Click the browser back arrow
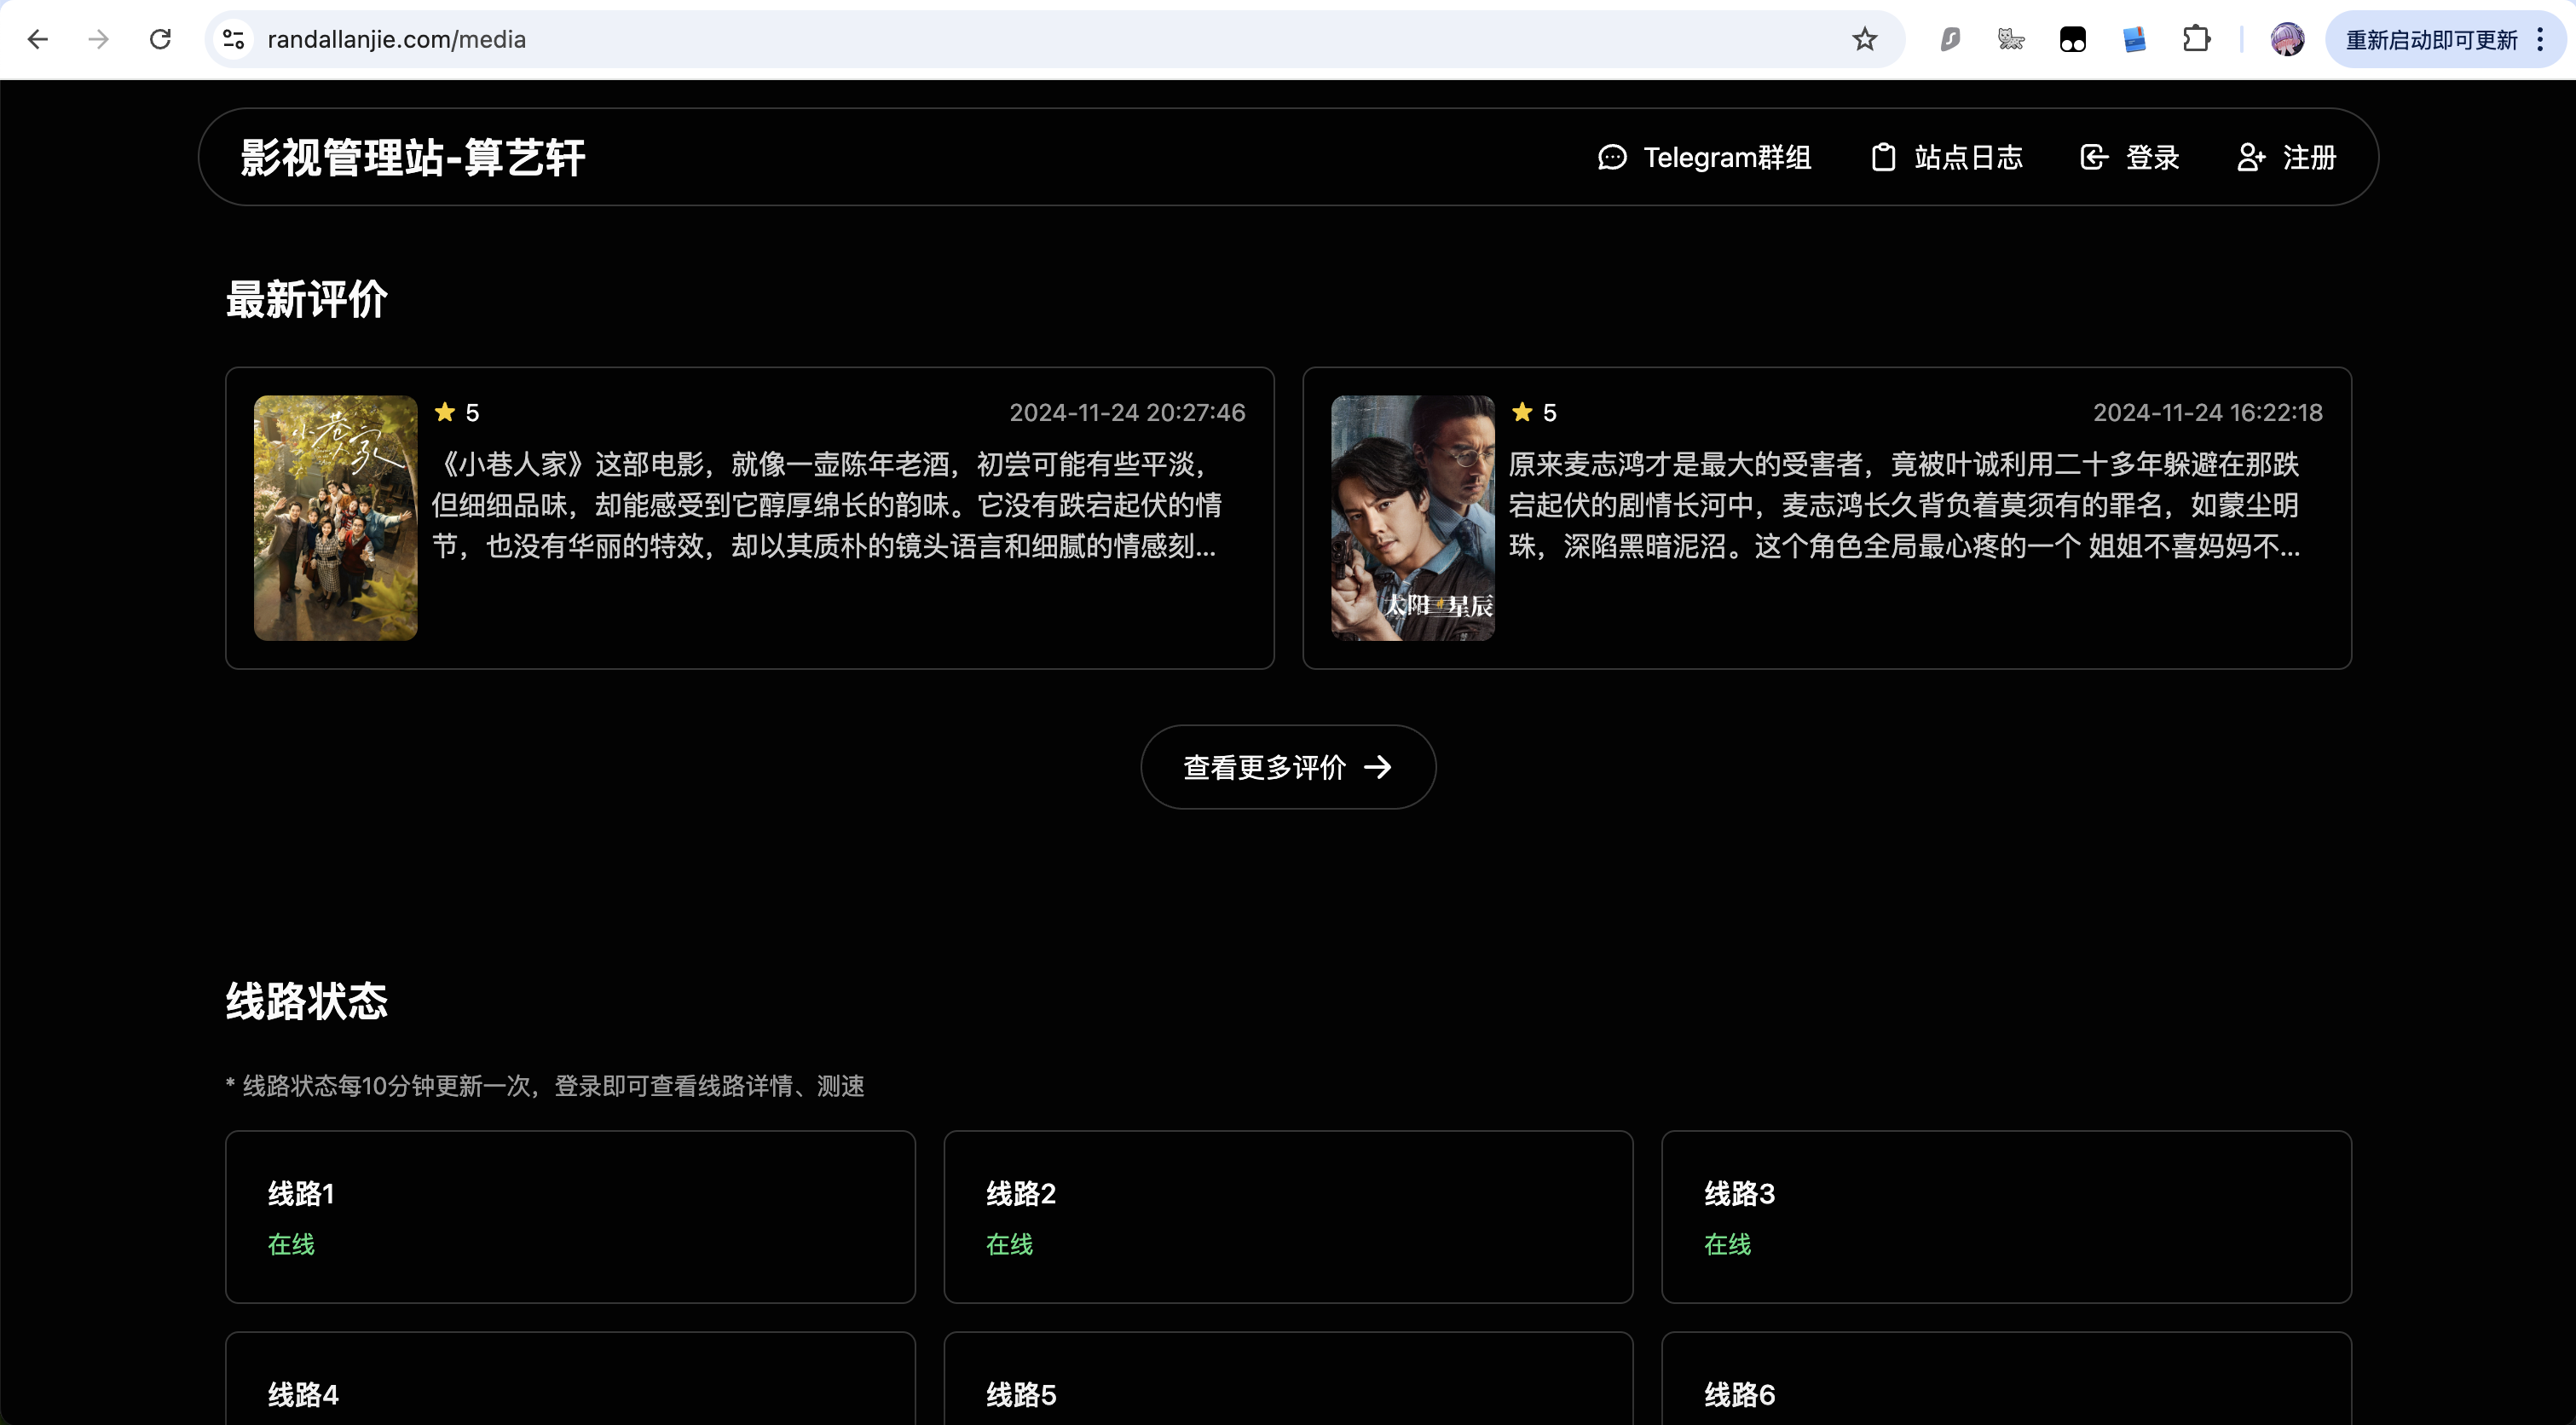Screen dimensions: 2576x1425 coord(38,39)
